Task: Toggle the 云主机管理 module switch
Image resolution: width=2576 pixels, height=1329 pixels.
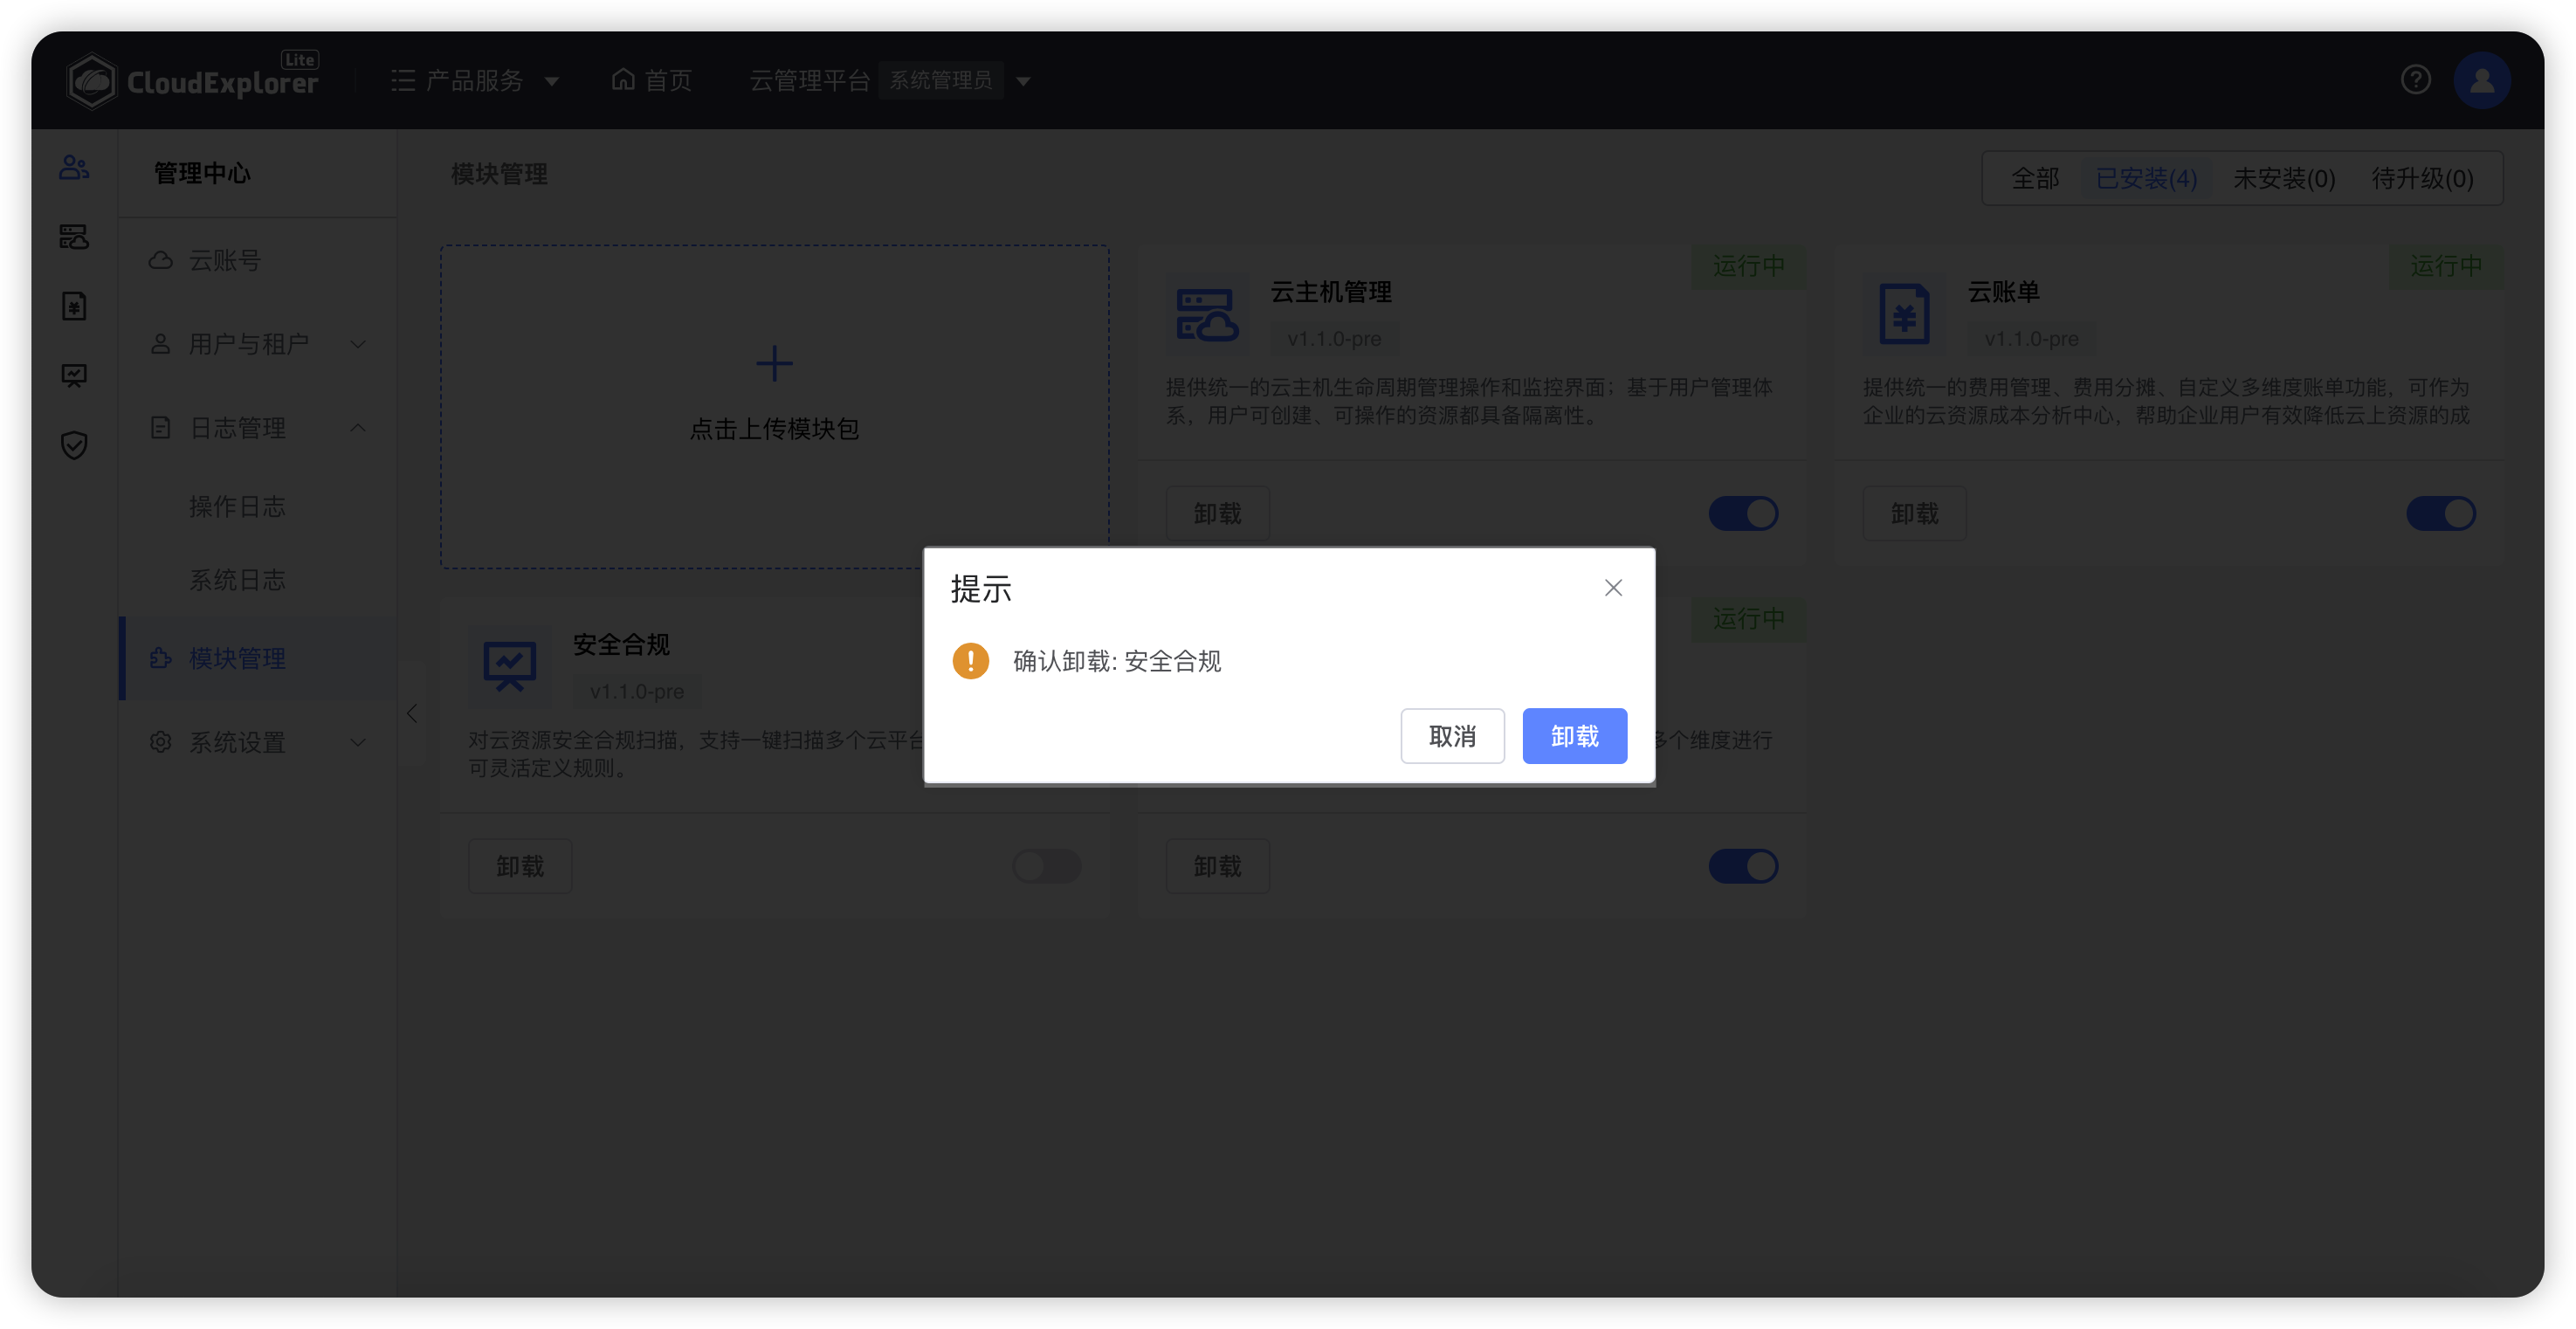Action: tap(1743, 514)
